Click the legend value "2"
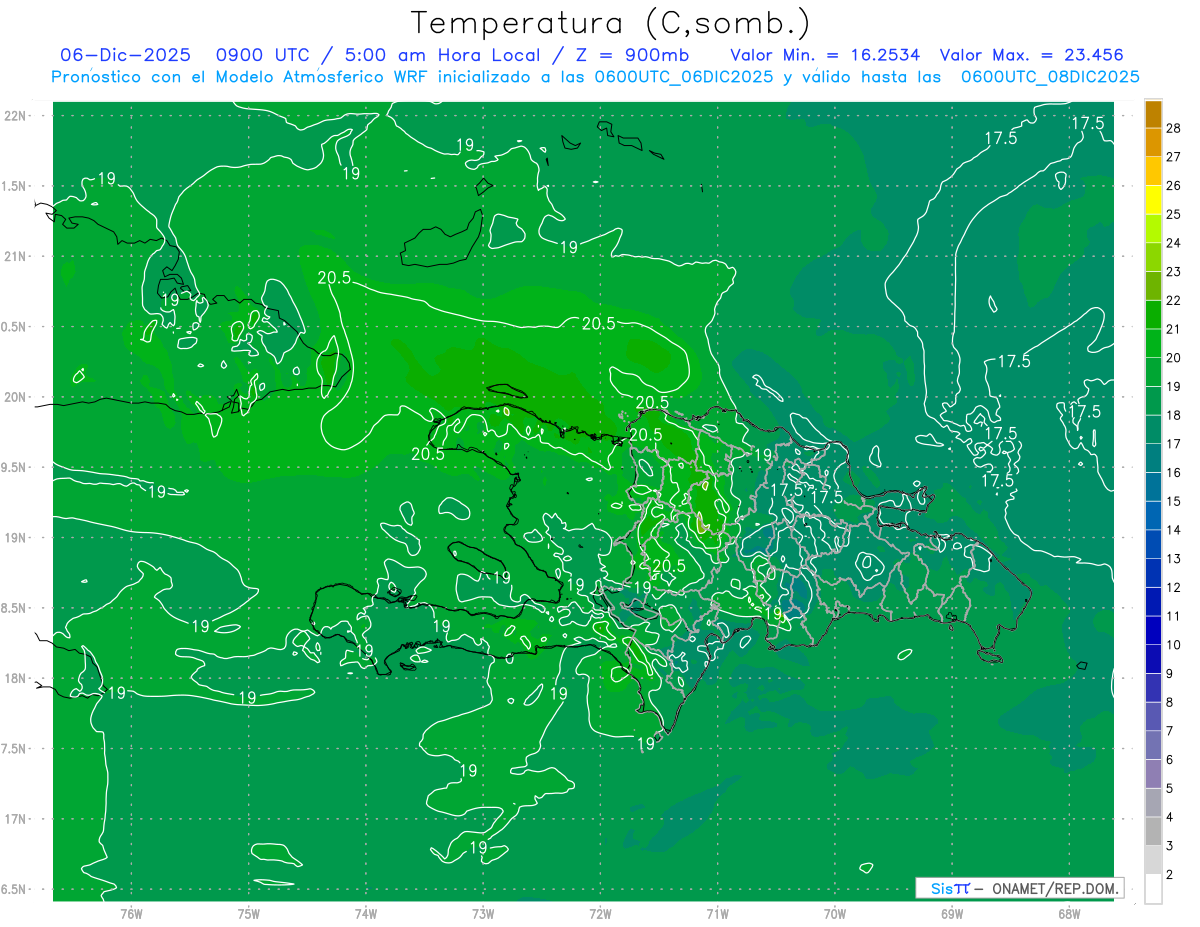The width and height of the screenshot is (1200, 927). point(1170,875)
